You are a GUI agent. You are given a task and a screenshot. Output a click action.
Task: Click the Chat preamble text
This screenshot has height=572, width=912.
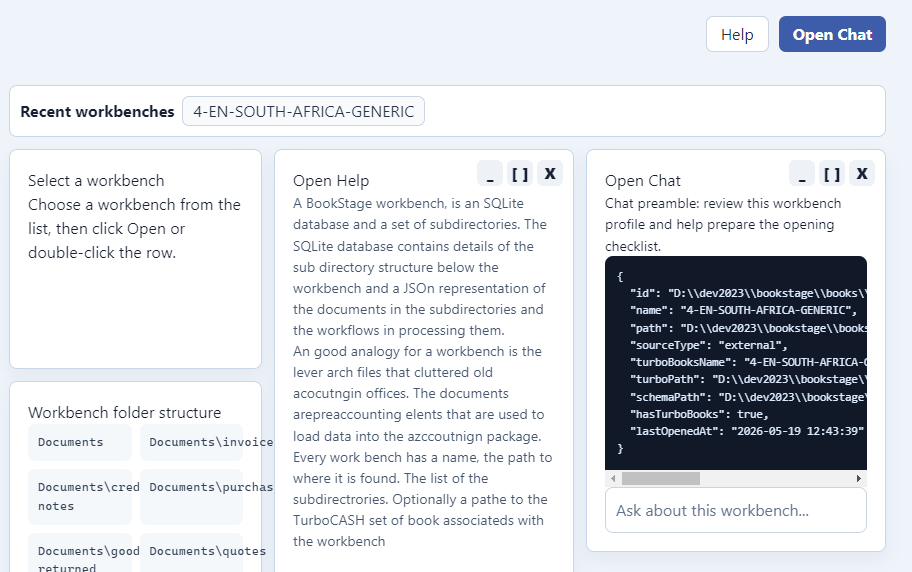723,225
